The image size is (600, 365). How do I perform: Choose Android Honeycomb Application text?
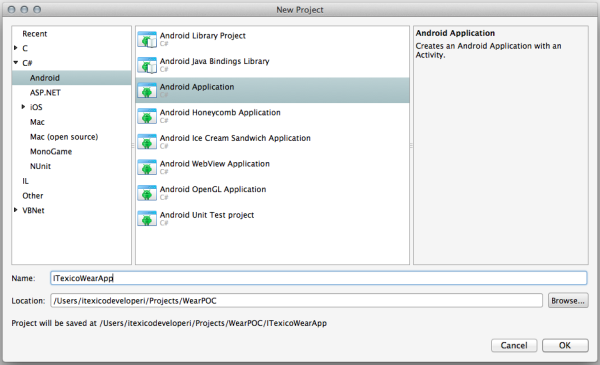tap(220, 112)
